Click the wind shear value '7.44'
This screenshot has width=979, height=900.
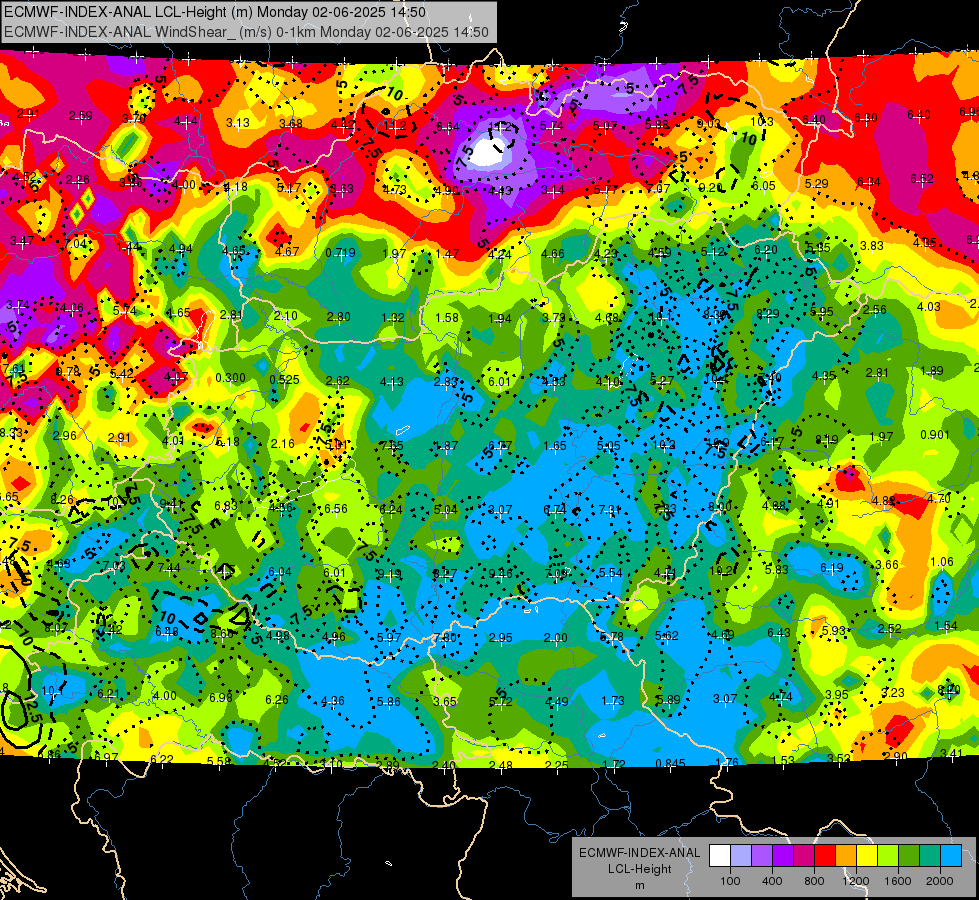point(169,568)
